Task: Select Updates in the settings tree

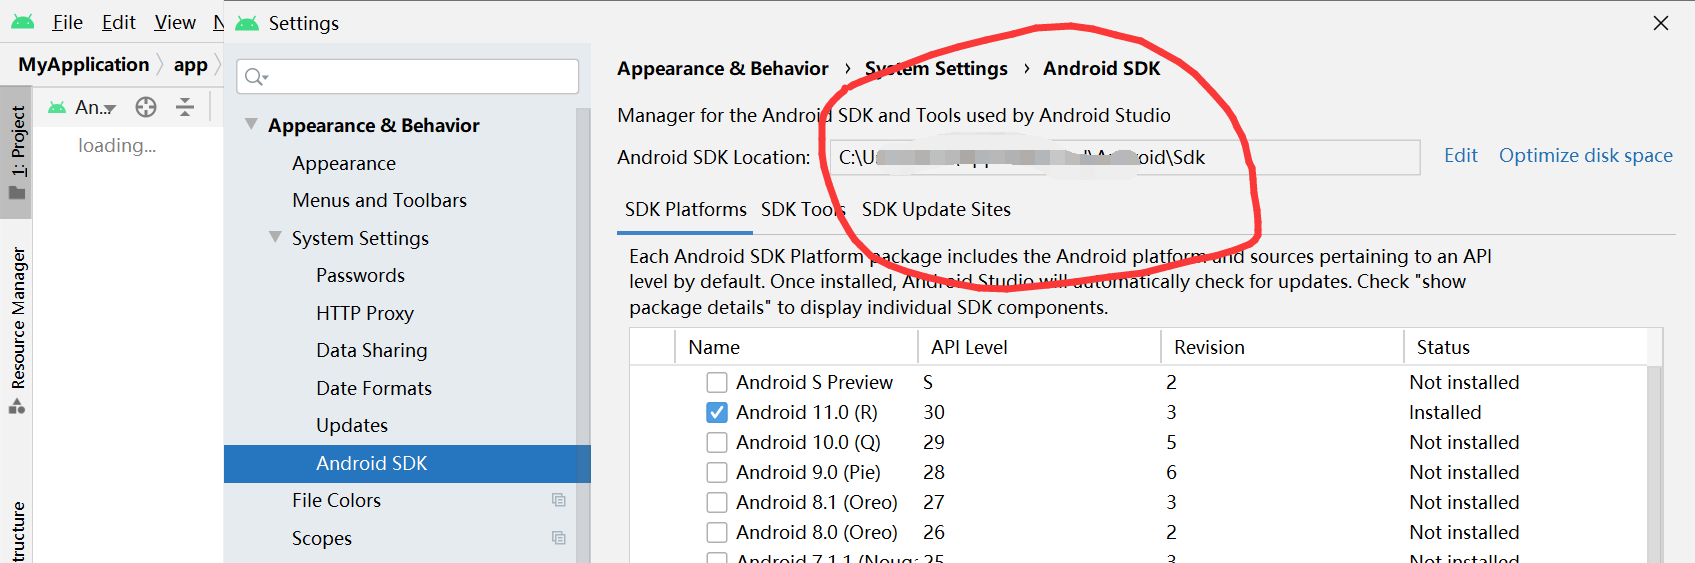Action: click(x=352, y=425)
